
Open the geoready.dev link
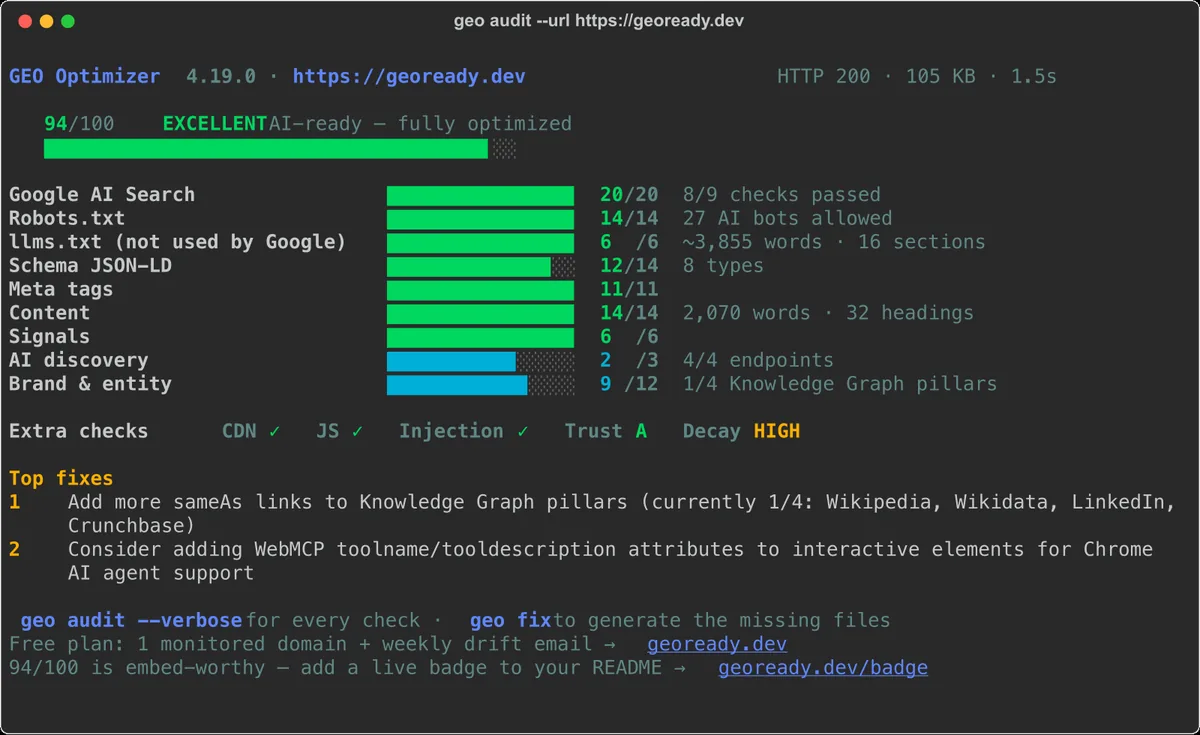click(717, 644)
